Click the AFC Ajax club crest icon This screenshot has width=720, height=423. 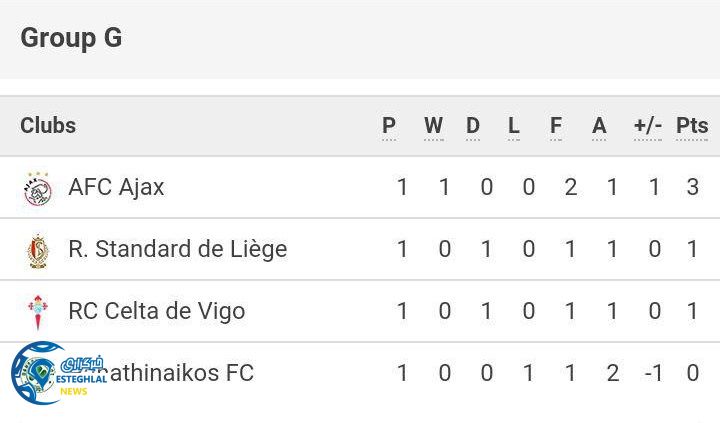[x=37, y=188]
